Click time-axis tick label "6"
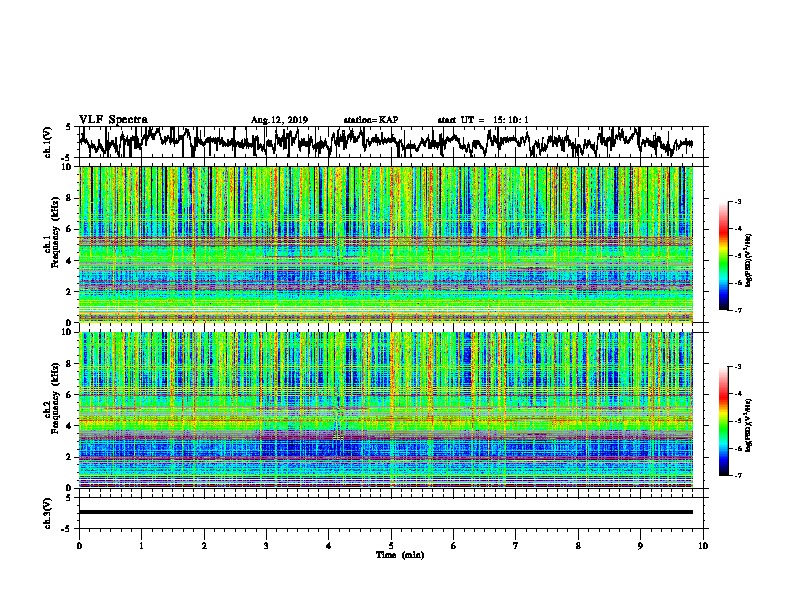Viewport: 792px width, 612px height. click(x=454, y=546)
